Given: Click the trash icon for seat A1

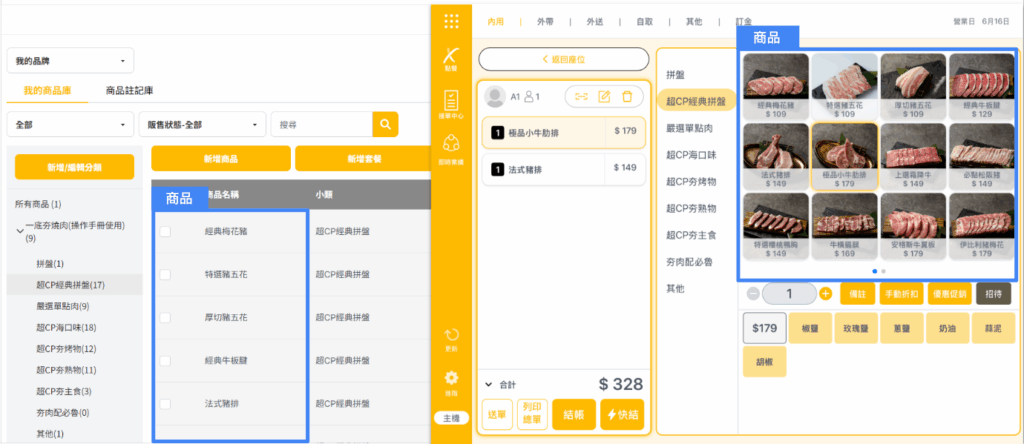Looking at the screenshot, I should click(x=627, y=96).
